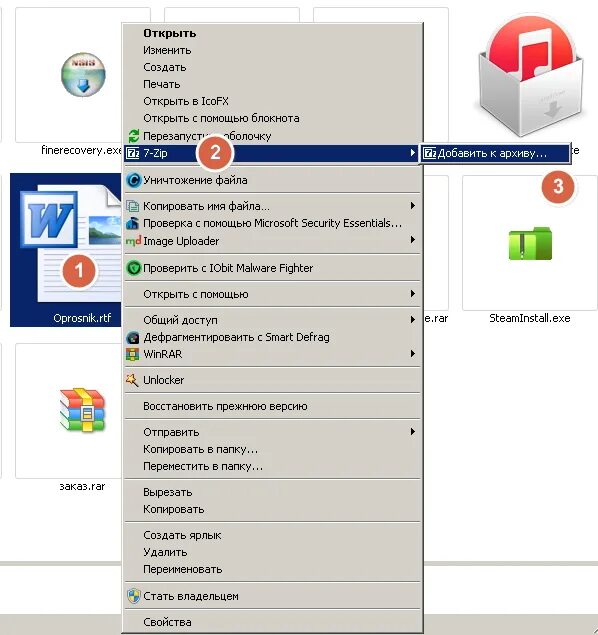Click the Oprosnik.rtf file name
The width and height of the screenshot is (598, 635).
(82, 318)
